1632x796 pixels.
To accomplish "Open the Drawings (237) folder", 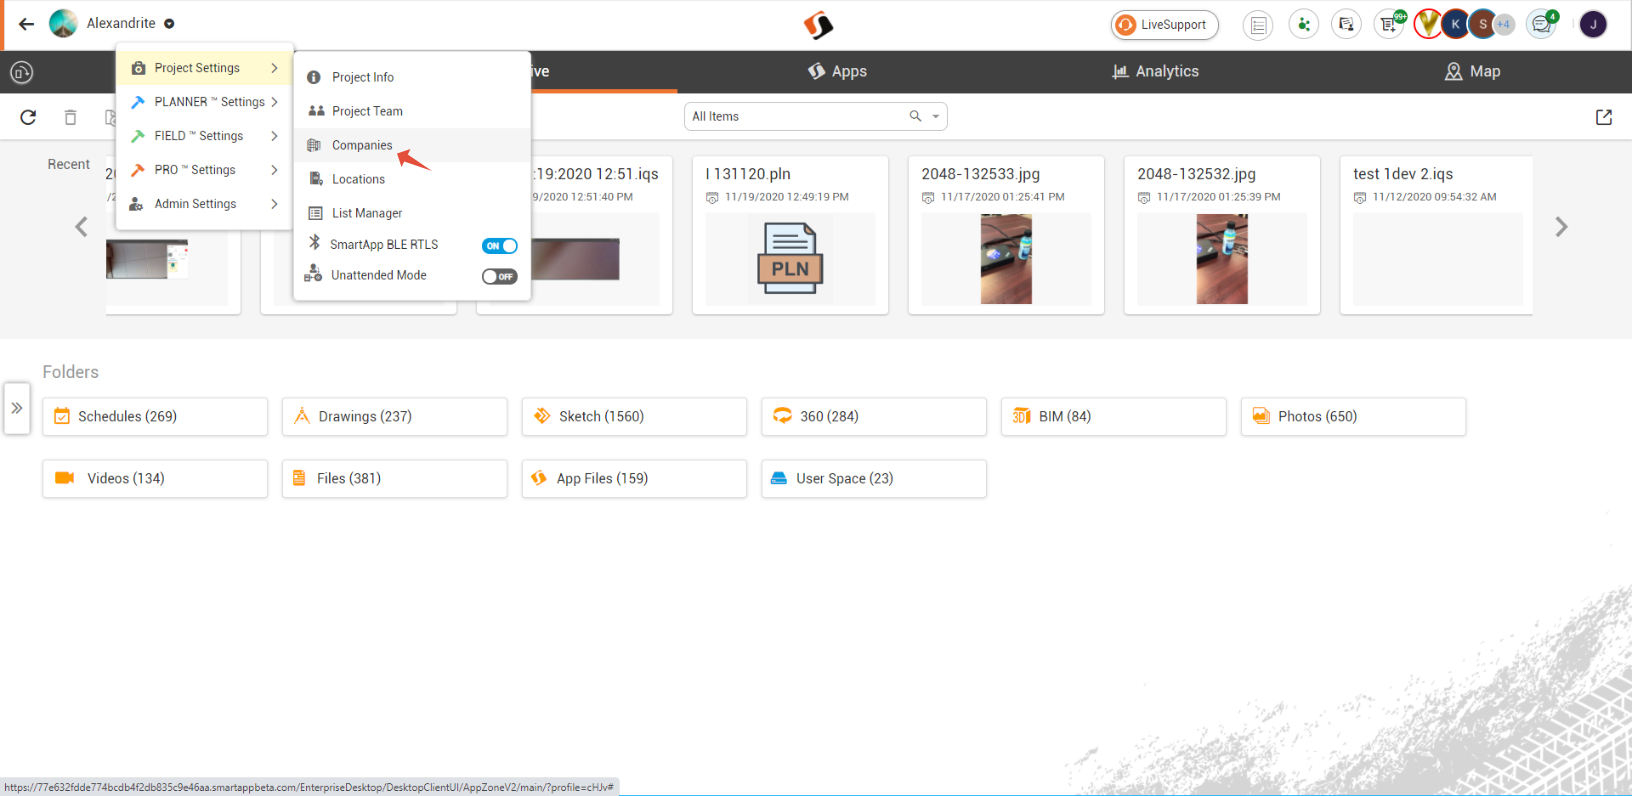I will click(394, 416).
